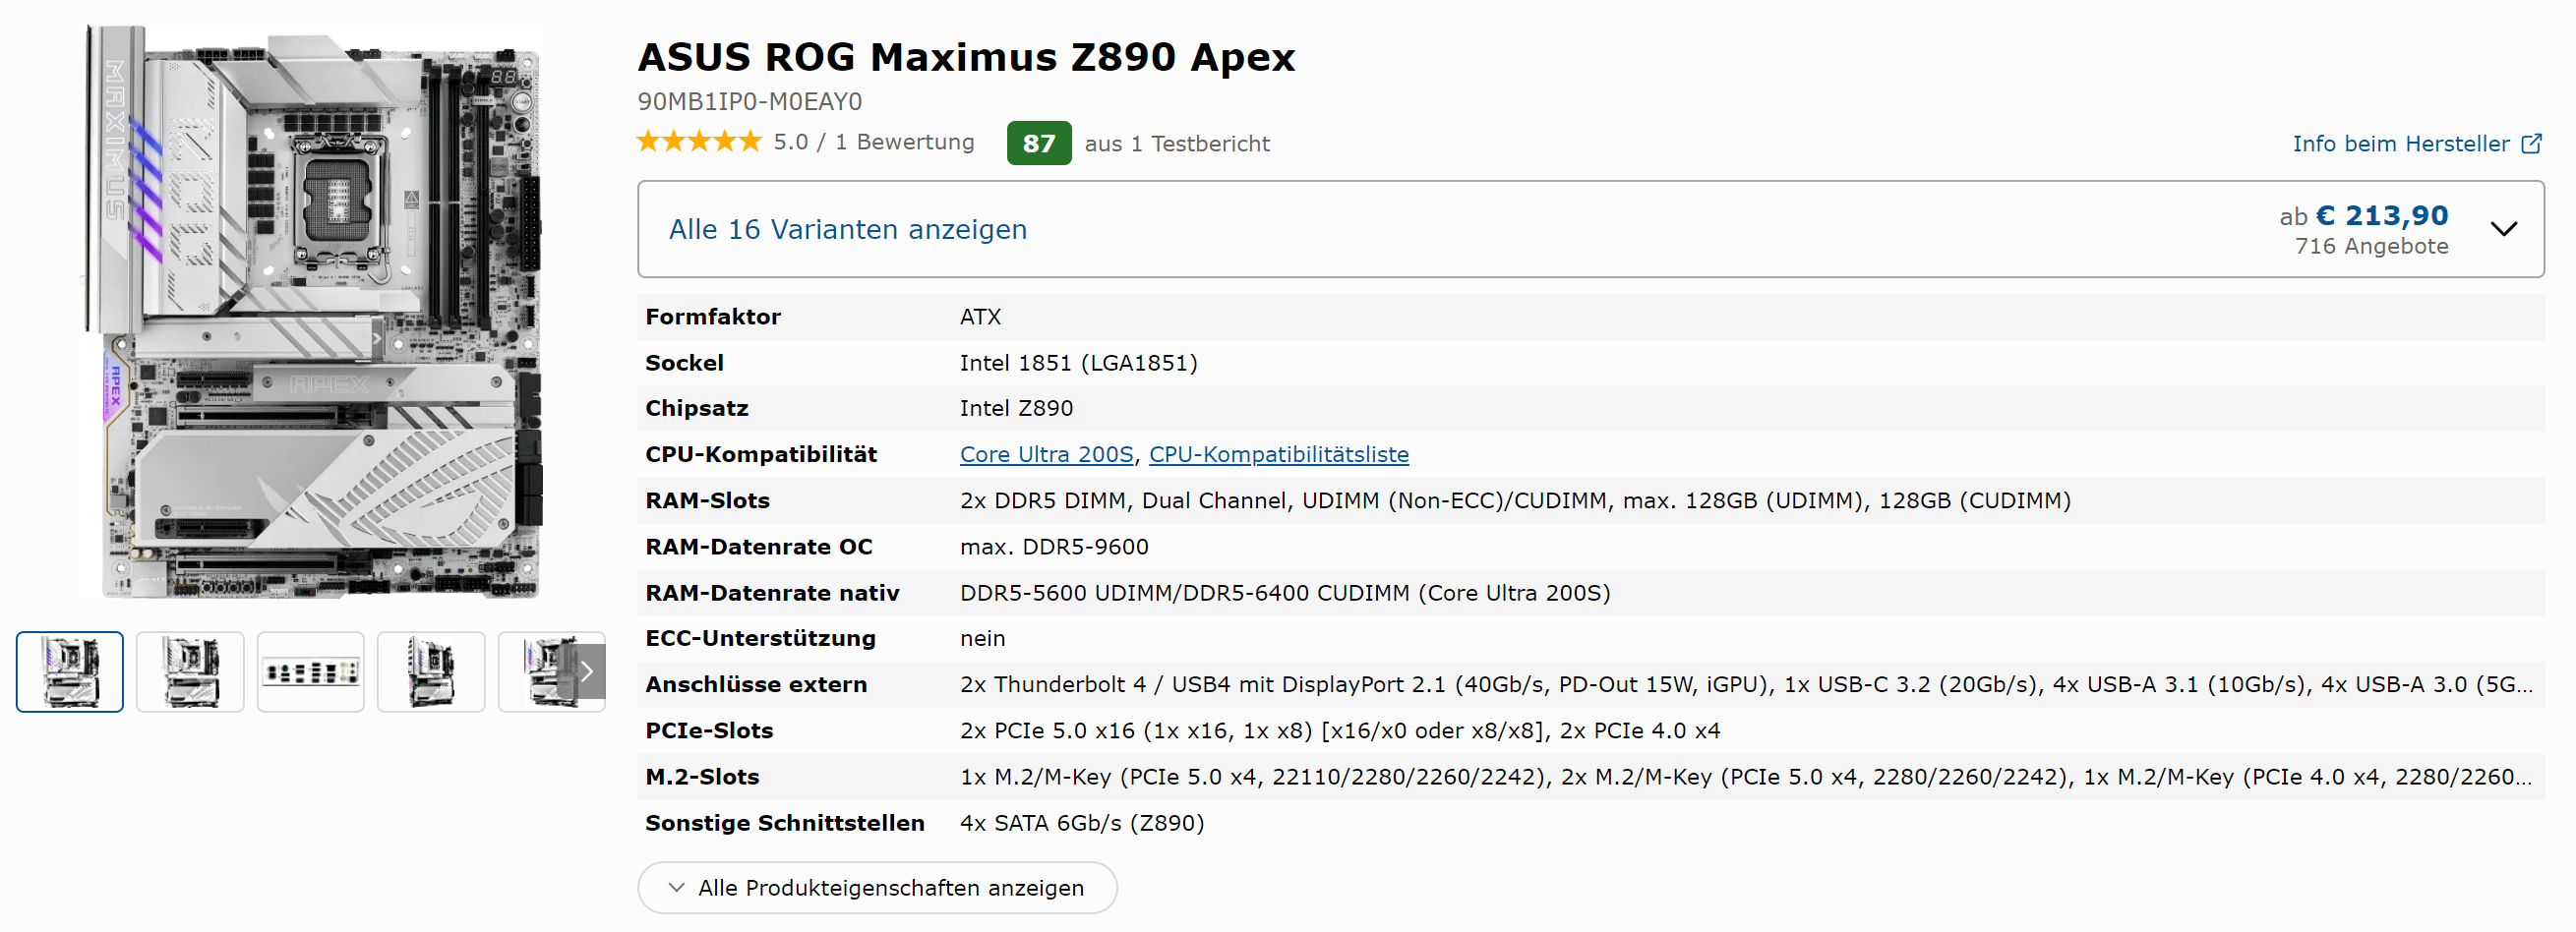2576x932 pixels.
Task: Click the M.2-Slots value text
Action: click(x=1746, y=776)
